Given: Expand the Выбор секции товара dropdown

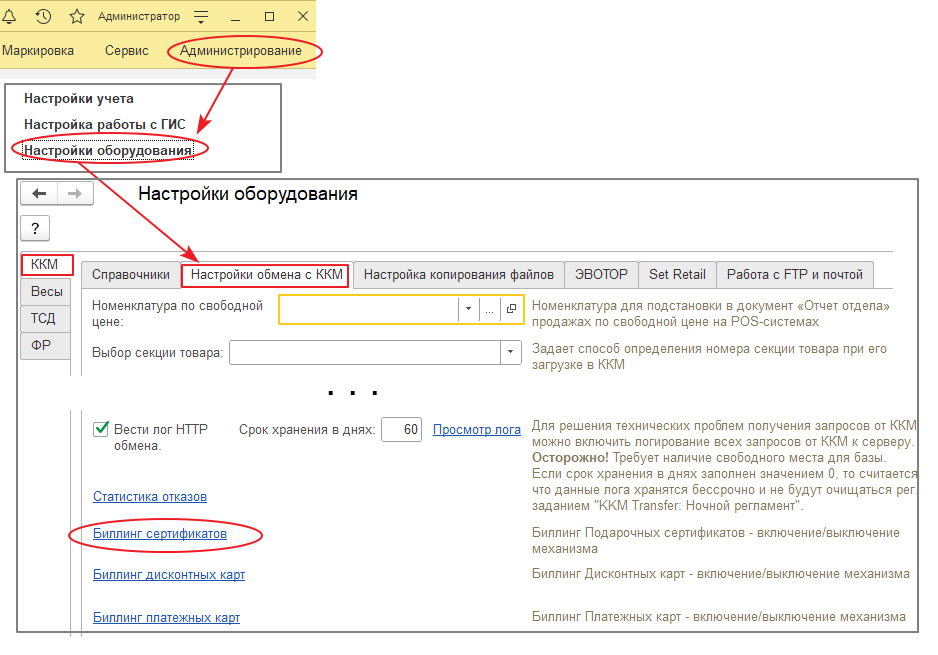Looking at the screenshot, I should 511,353.
